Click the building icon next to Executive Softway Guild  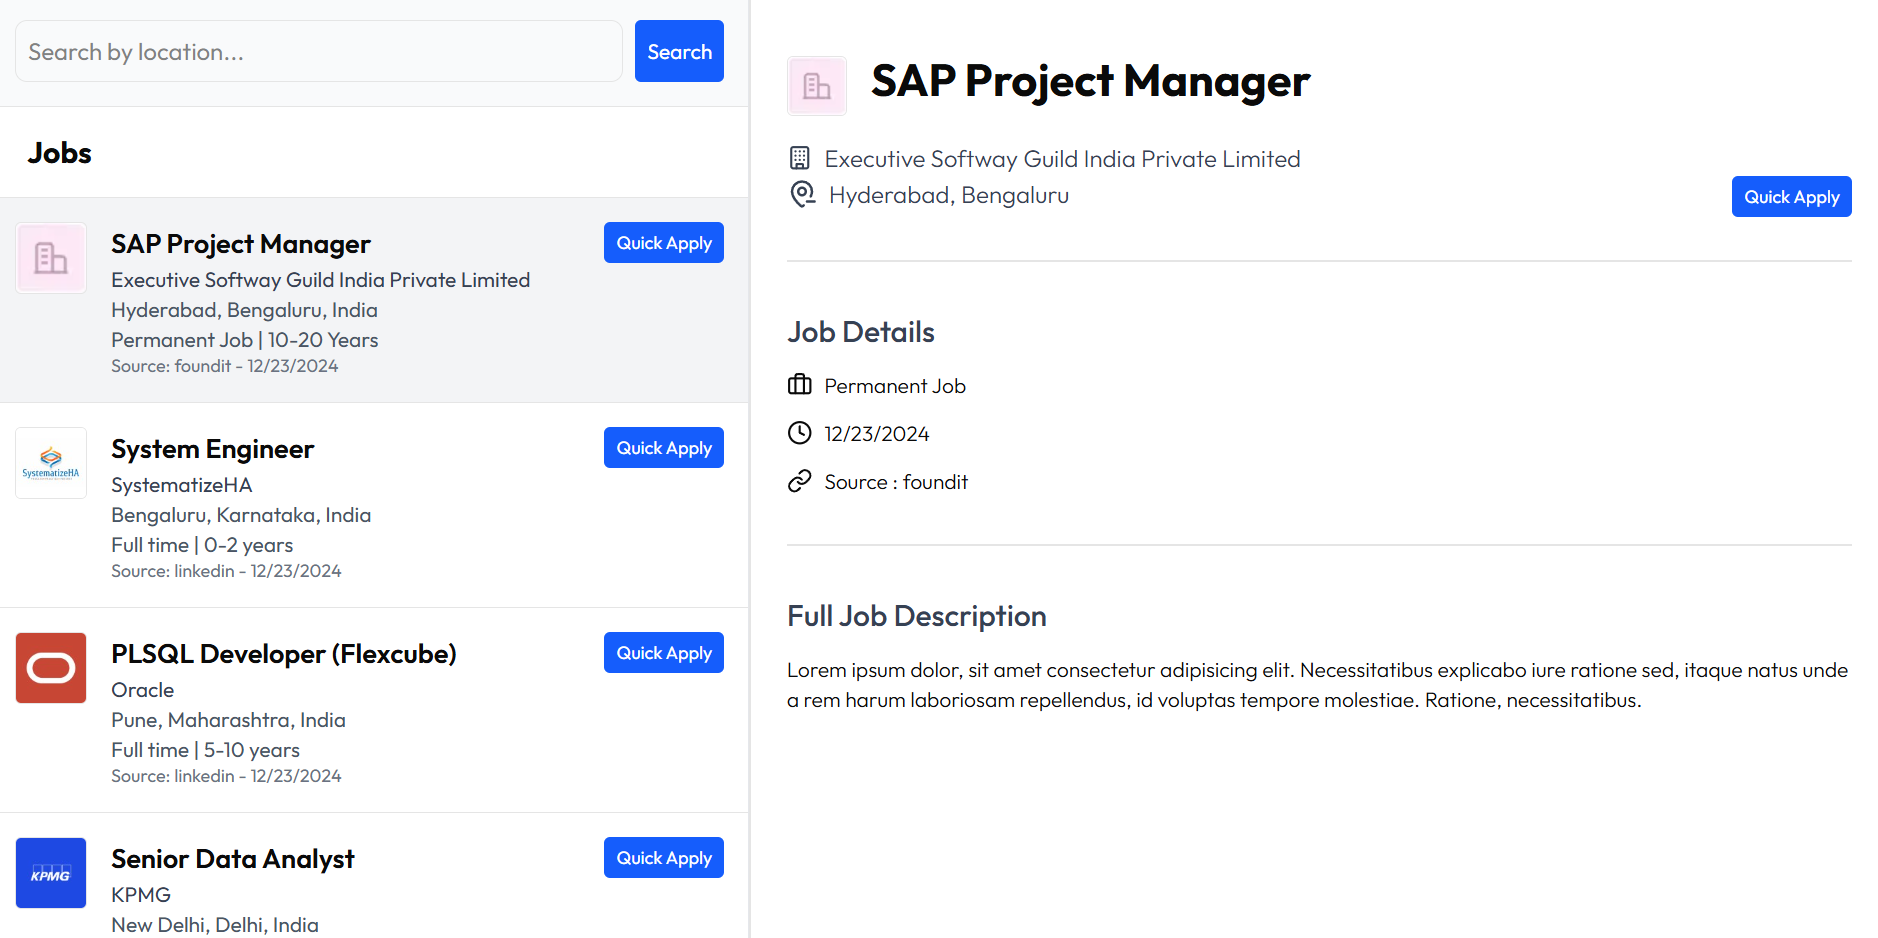(800, 158)
